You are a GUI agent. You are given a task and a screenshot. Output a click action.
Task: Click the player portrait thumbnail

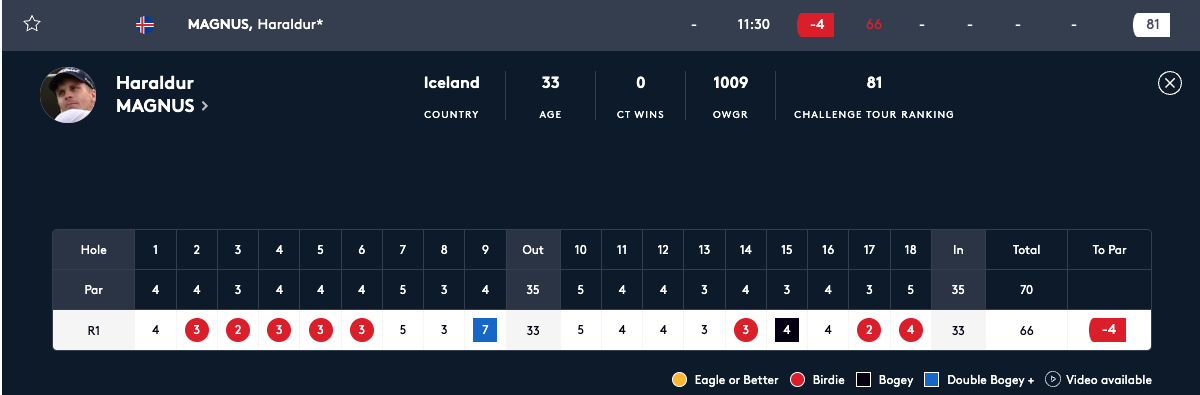pos(68,95)
